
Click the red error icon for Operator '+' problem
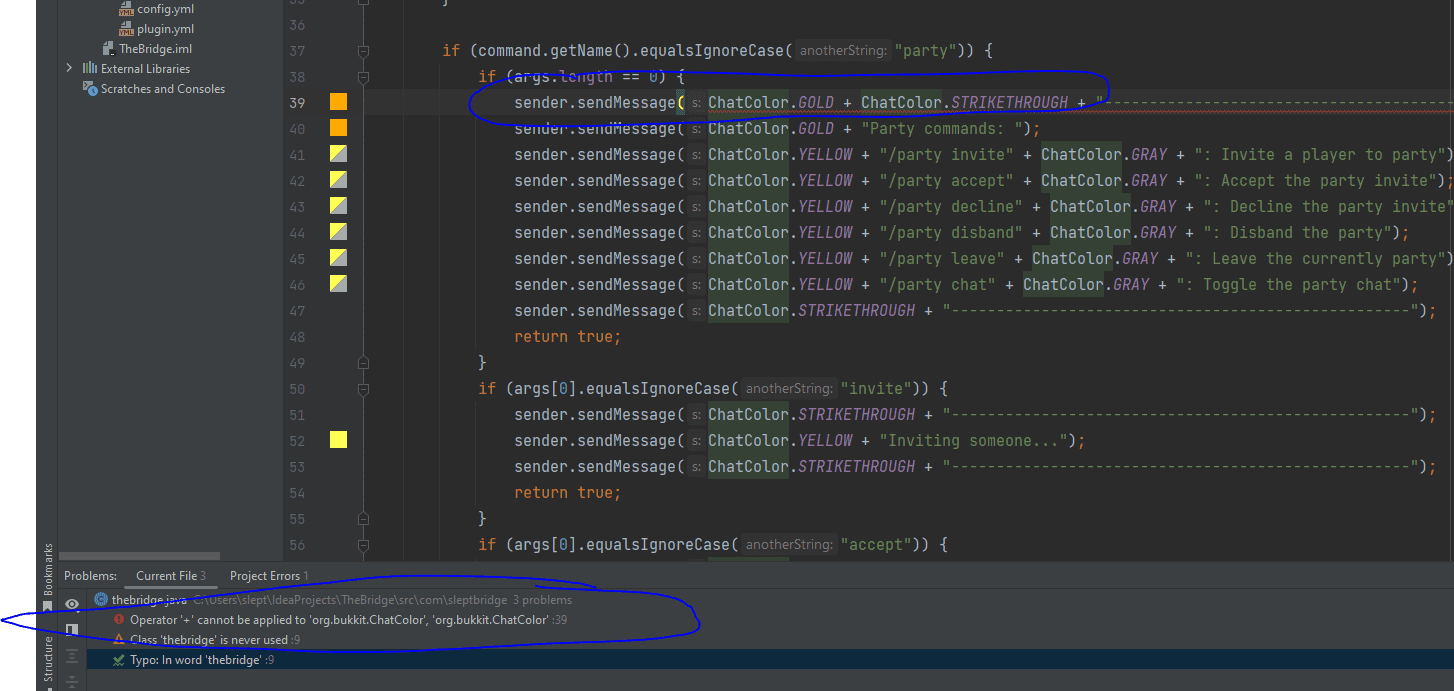tap(119, 620)
